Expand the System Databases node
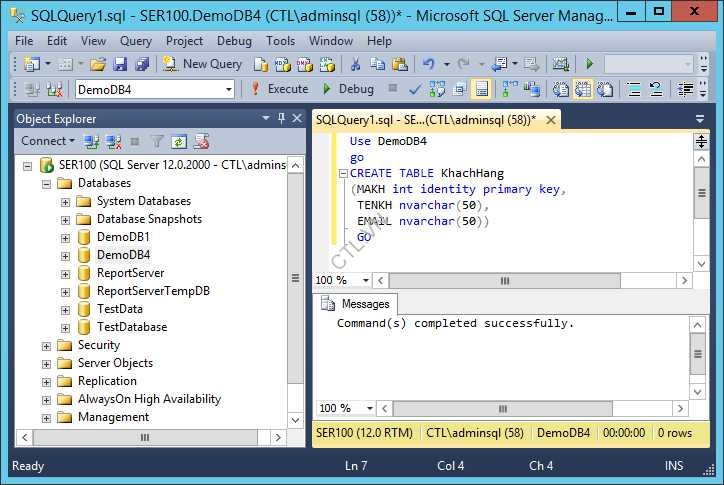Image resolution: width=724 pixels, height=485 pixels. [65, 201]
